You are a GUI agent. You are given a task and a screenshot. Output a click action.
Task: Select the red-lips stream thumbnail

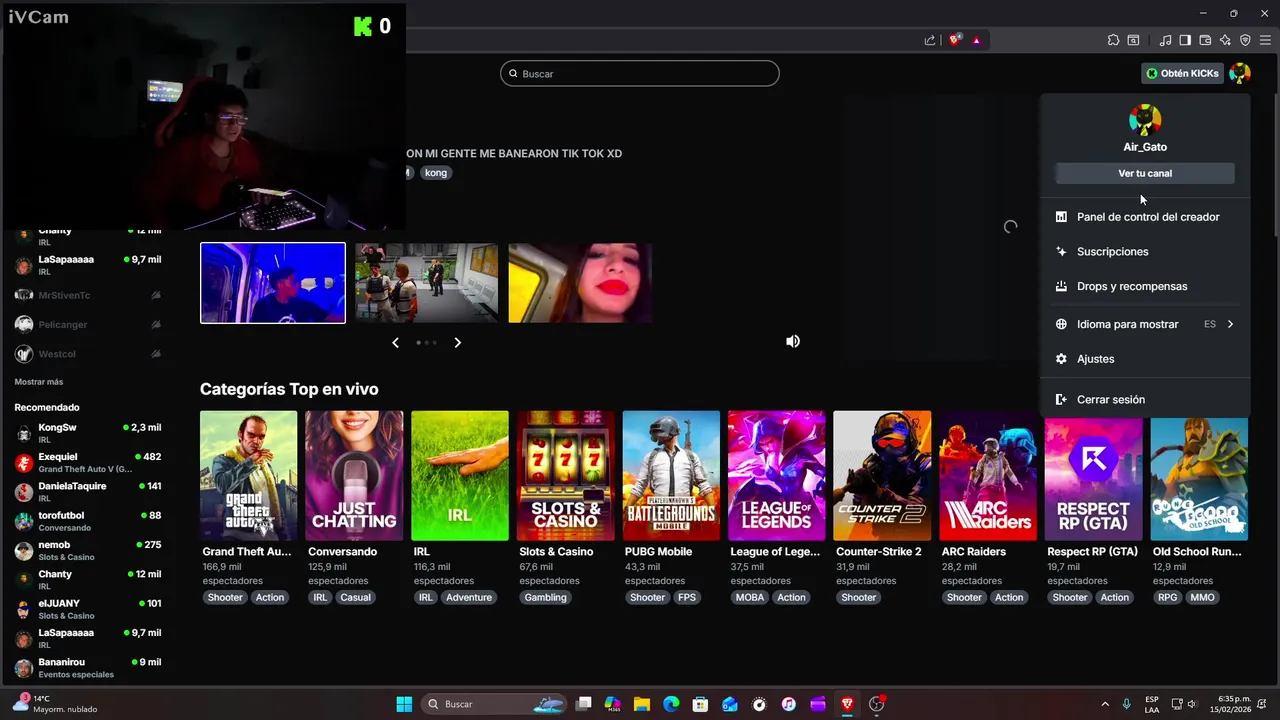580,283
